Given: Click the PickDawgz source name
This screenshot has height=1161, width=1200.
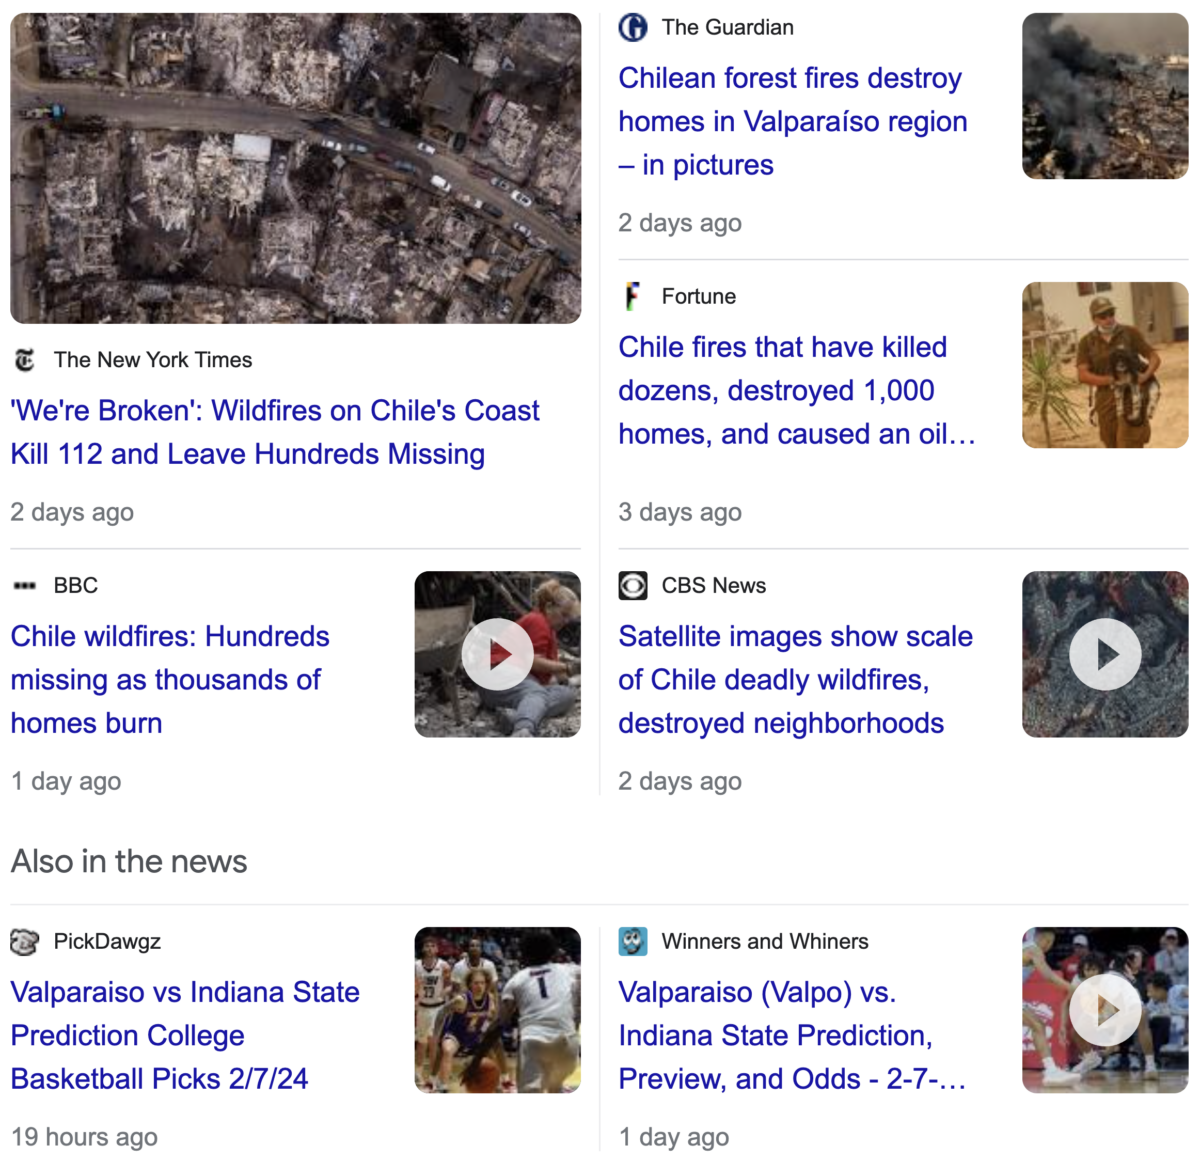Looking at the screenshot, I should 107,941.
